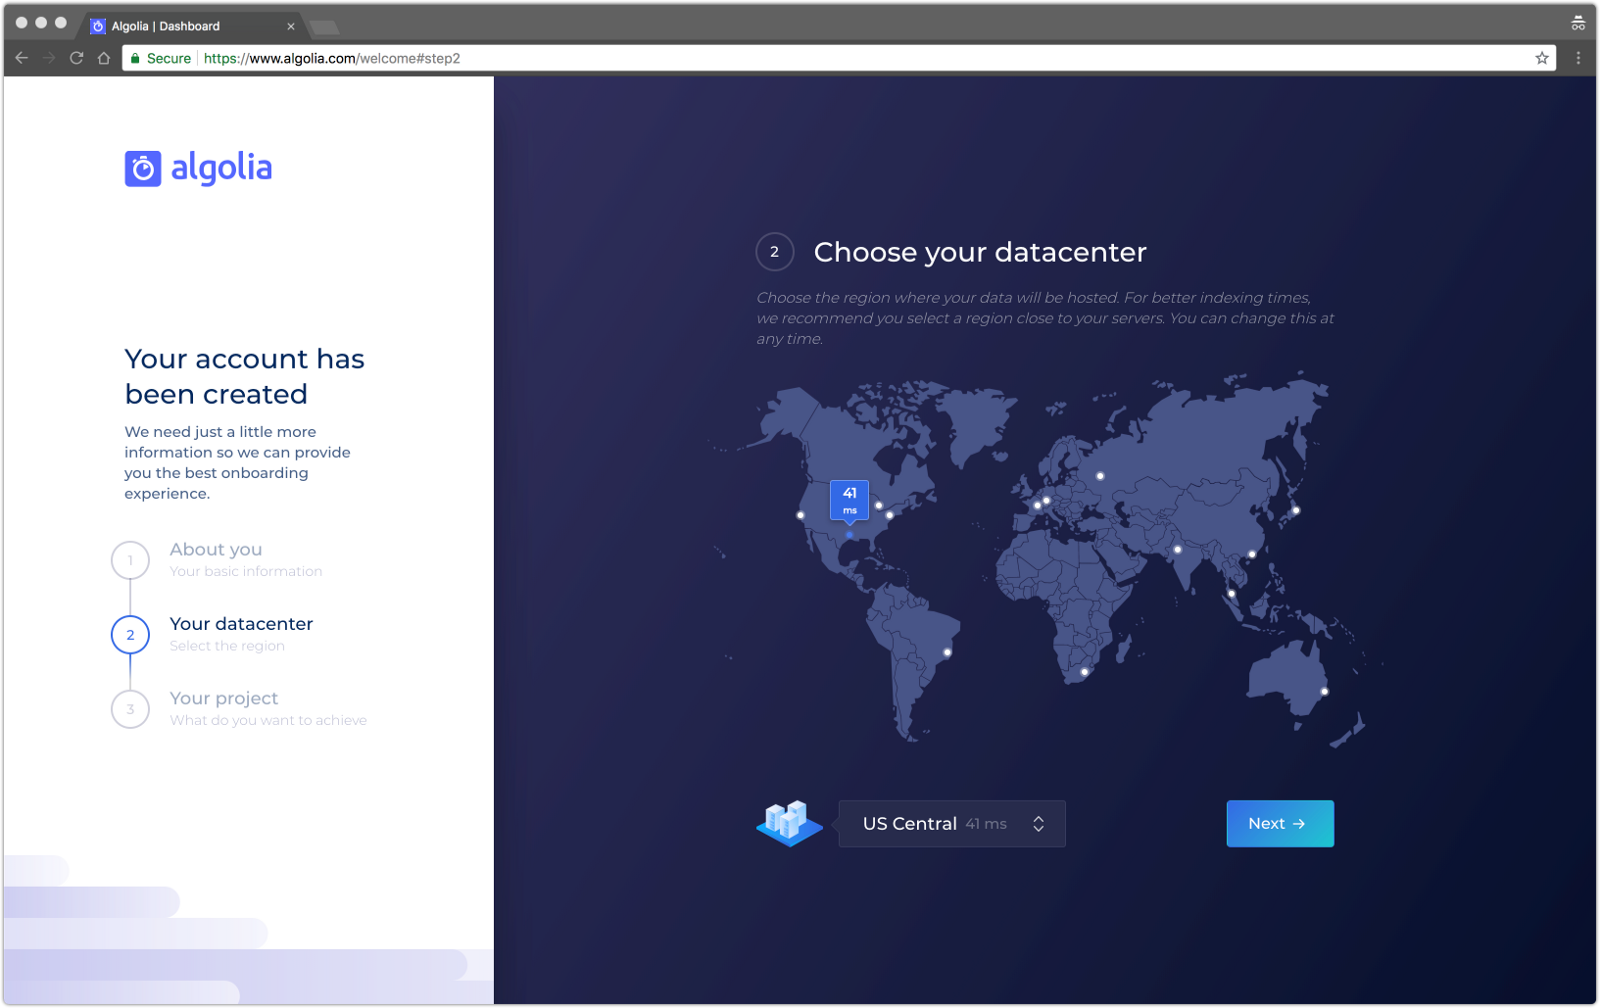Select the US west coast datacenter dot
Screen dimensions: 1600x1008
tap(800, 515)
